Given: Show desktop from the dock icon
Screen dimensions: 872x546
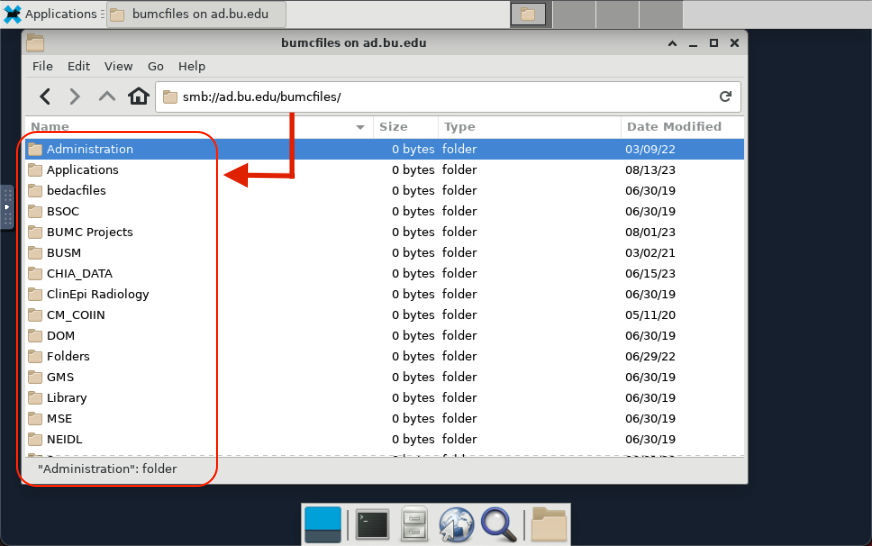Looking at the screenshot, I should click(323, 524).
